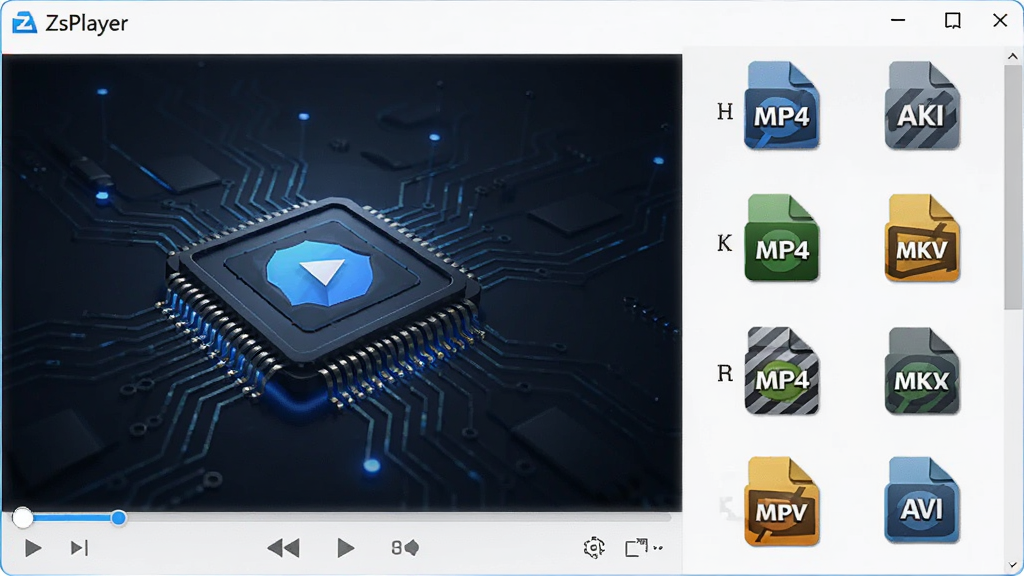Screen dimensions: 1024x576
Task: Click the blue seek bar handle
Action: pos(118,518)
